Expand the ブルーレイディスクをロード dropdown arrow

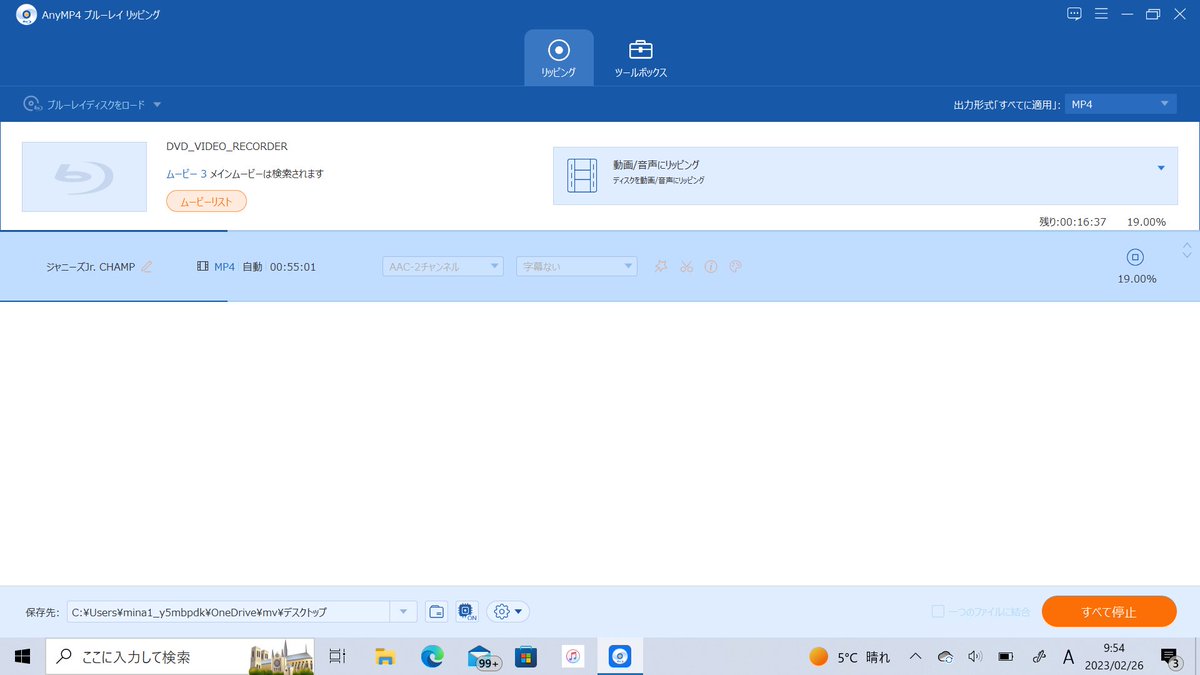point(157,104)
